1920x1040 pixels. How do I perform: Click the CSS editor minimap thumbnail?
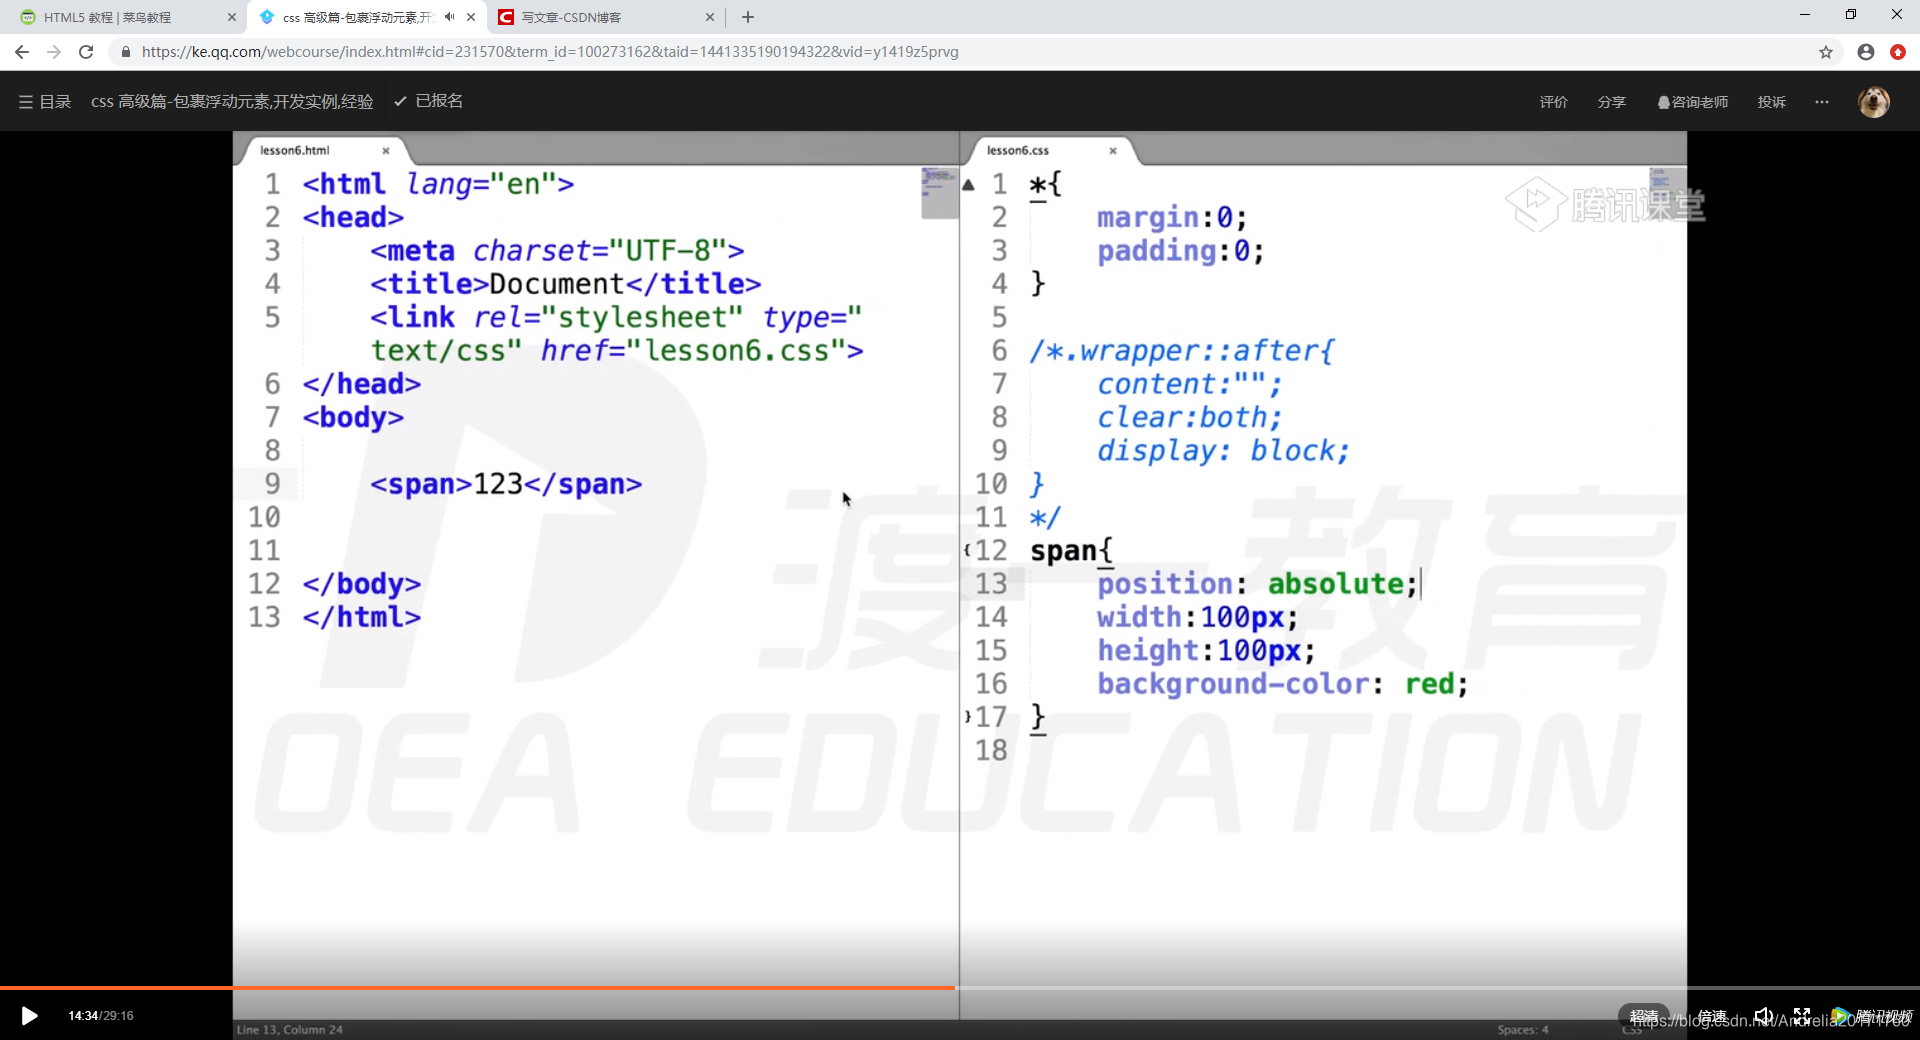click(x=1666, y=193)
